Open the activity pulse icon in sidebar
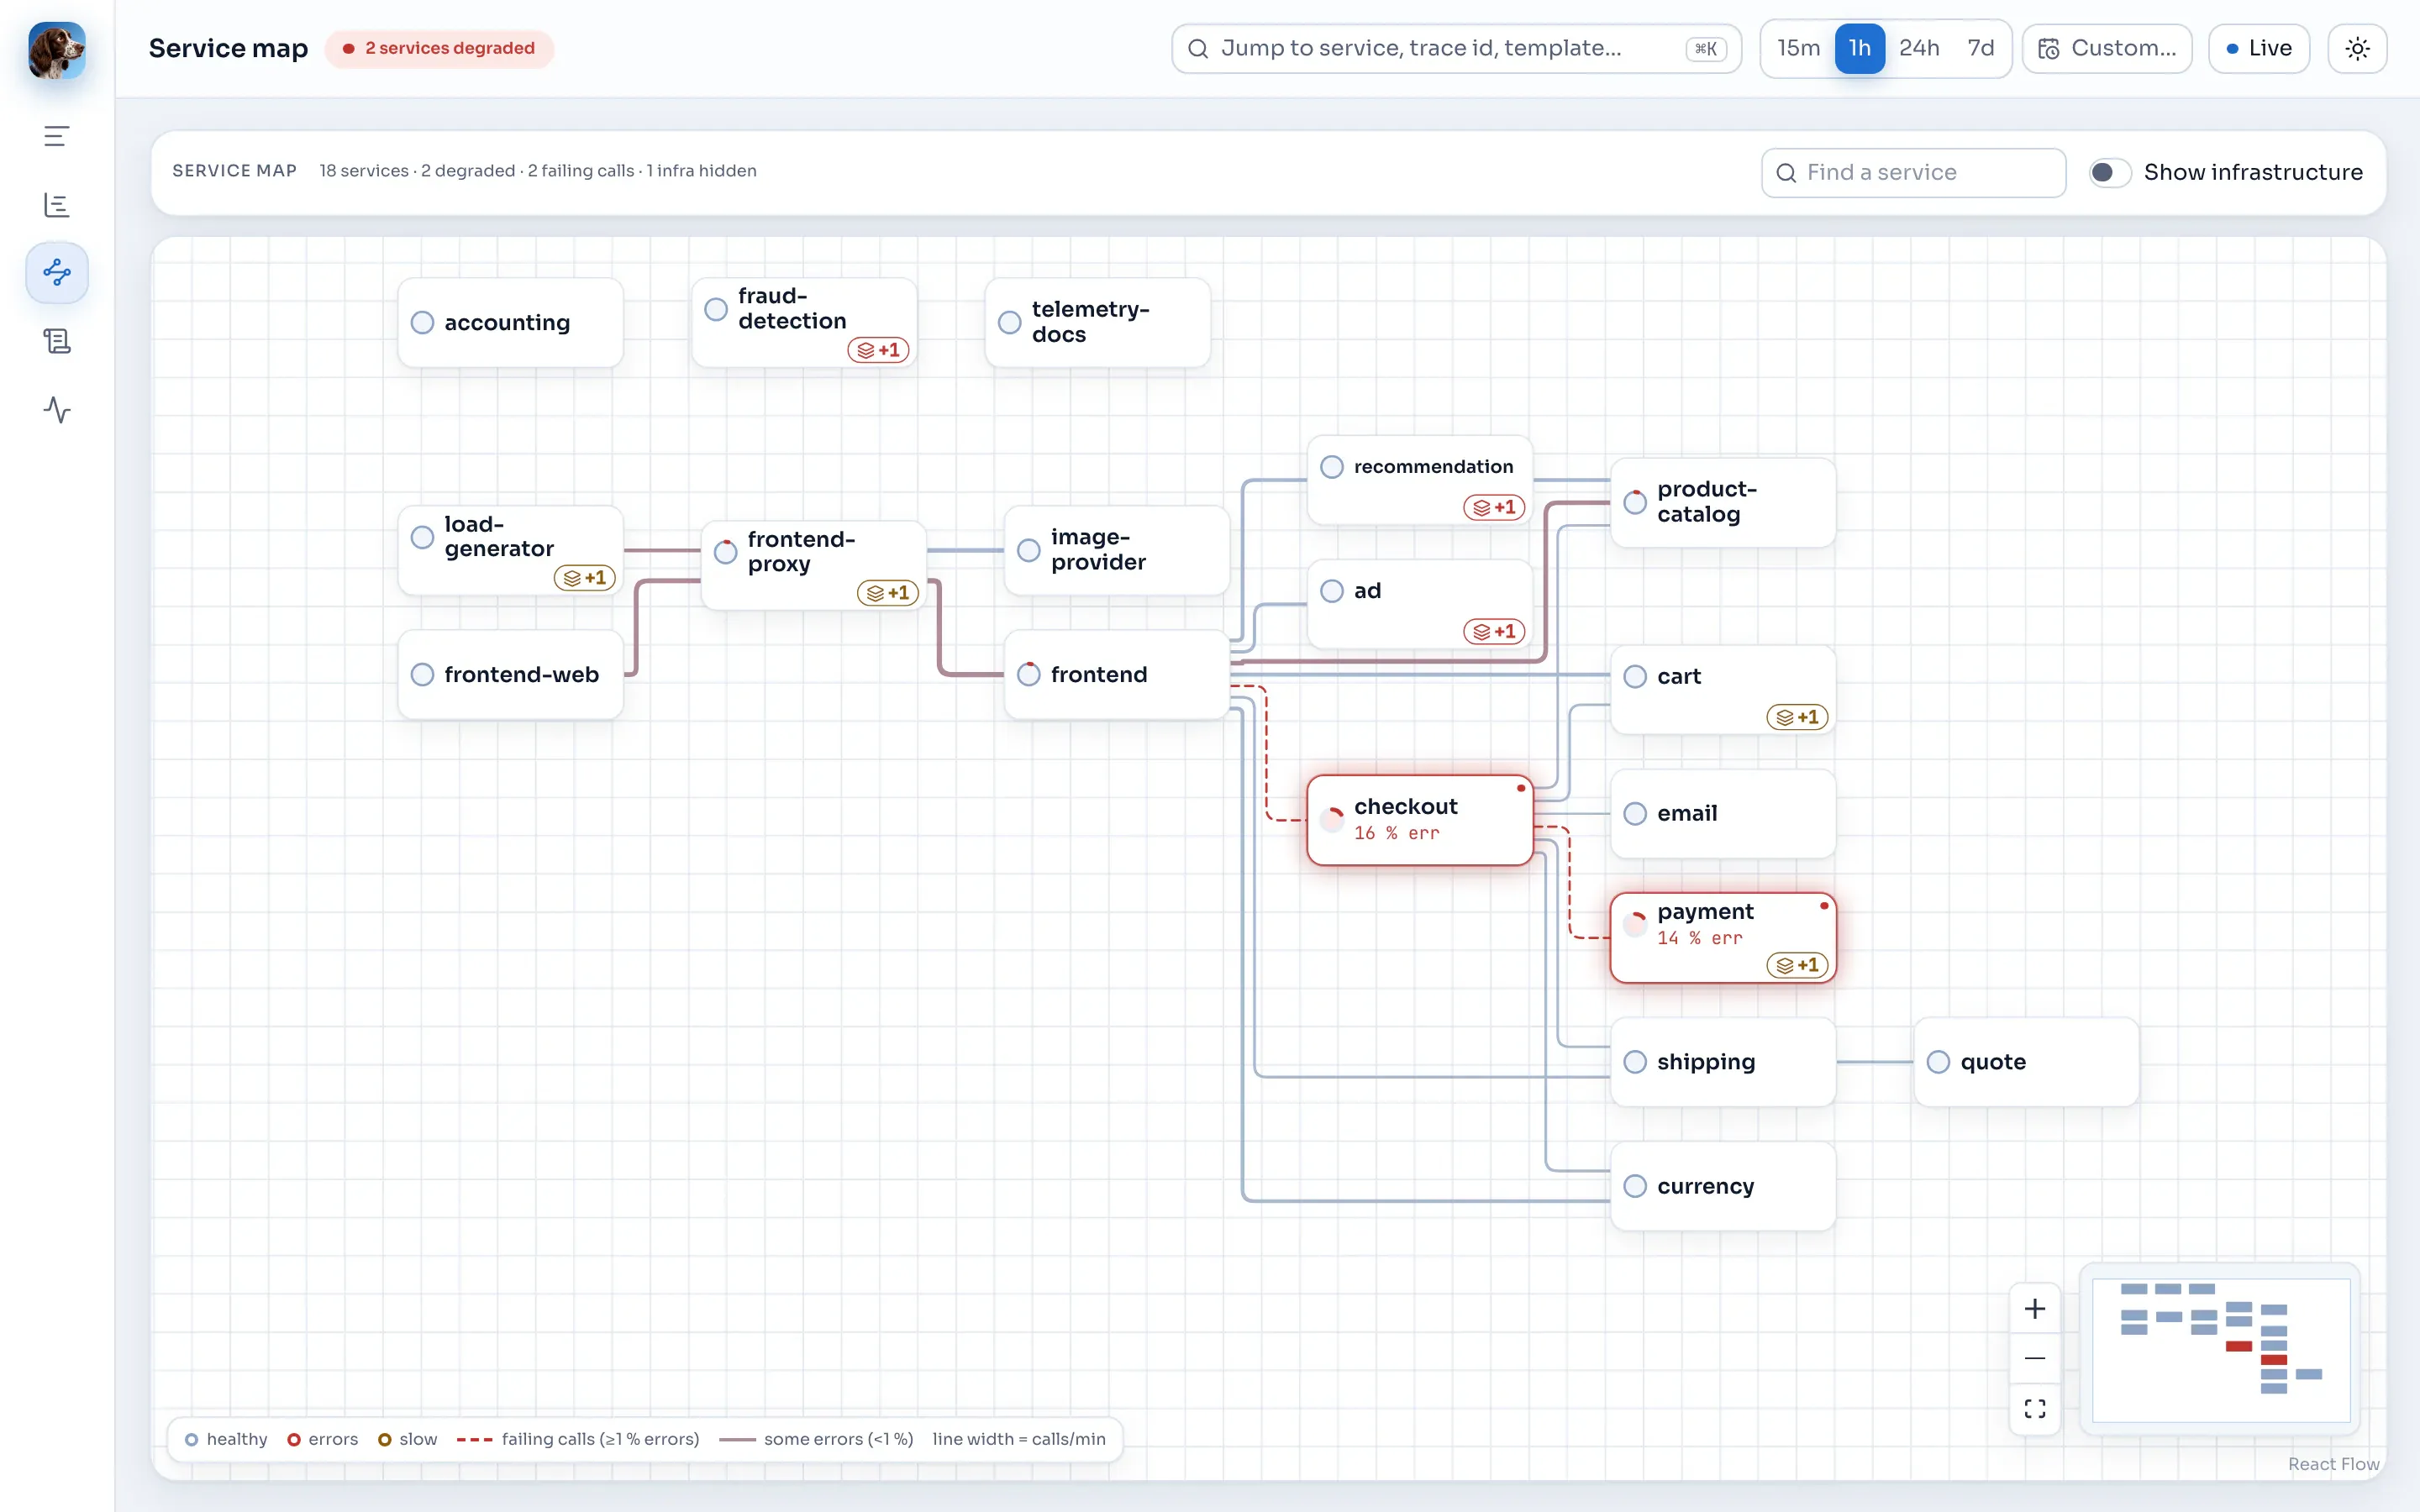This screenshot has width=2420, height=1512. (57, 410)
